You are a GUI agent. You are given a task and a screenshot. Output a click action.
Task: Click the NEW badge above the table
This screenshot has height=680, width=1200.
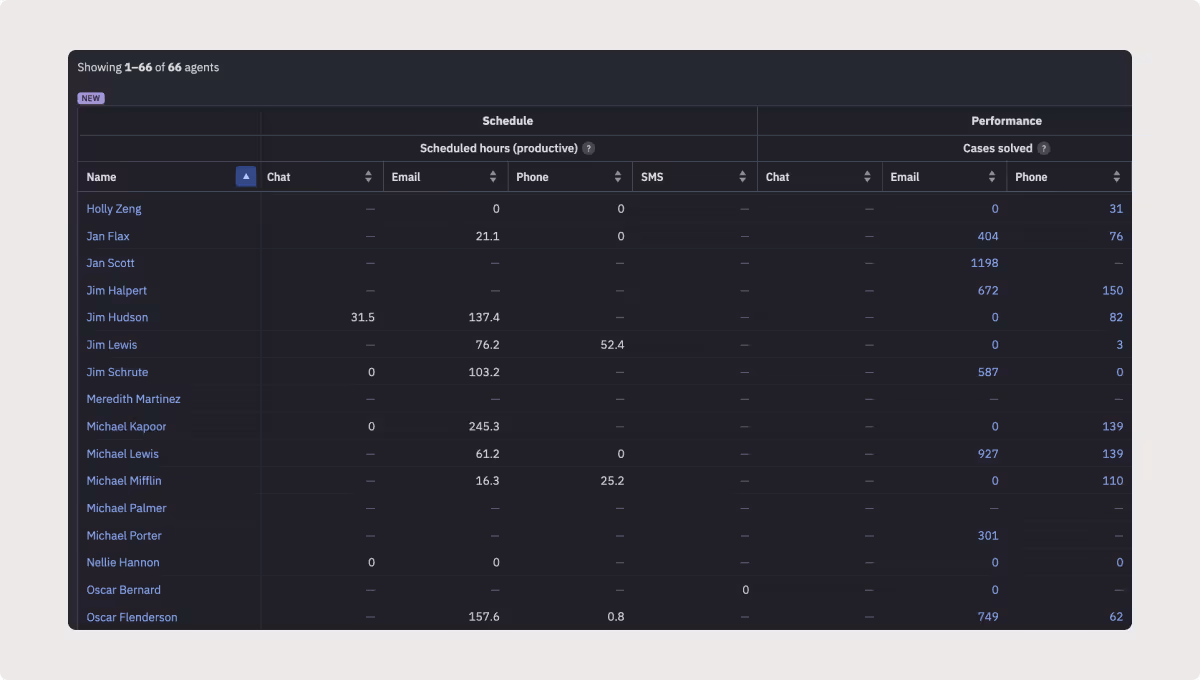91,98
